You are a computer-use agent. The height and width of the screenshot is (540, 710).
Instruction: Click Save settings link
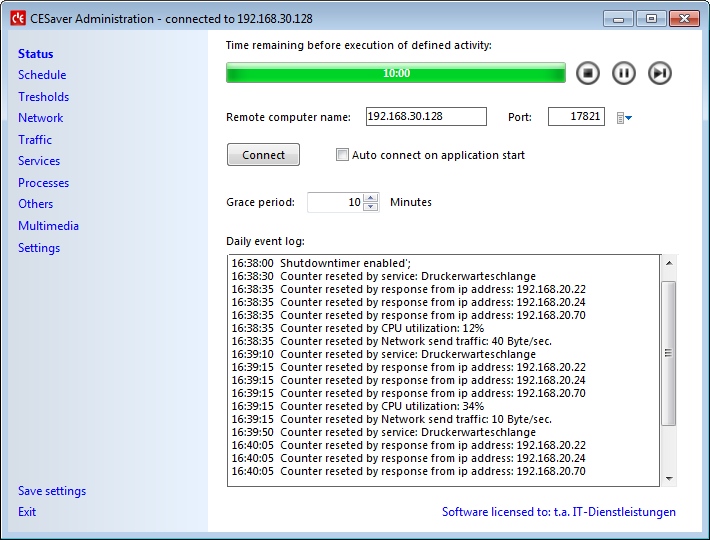coord(52,491)
